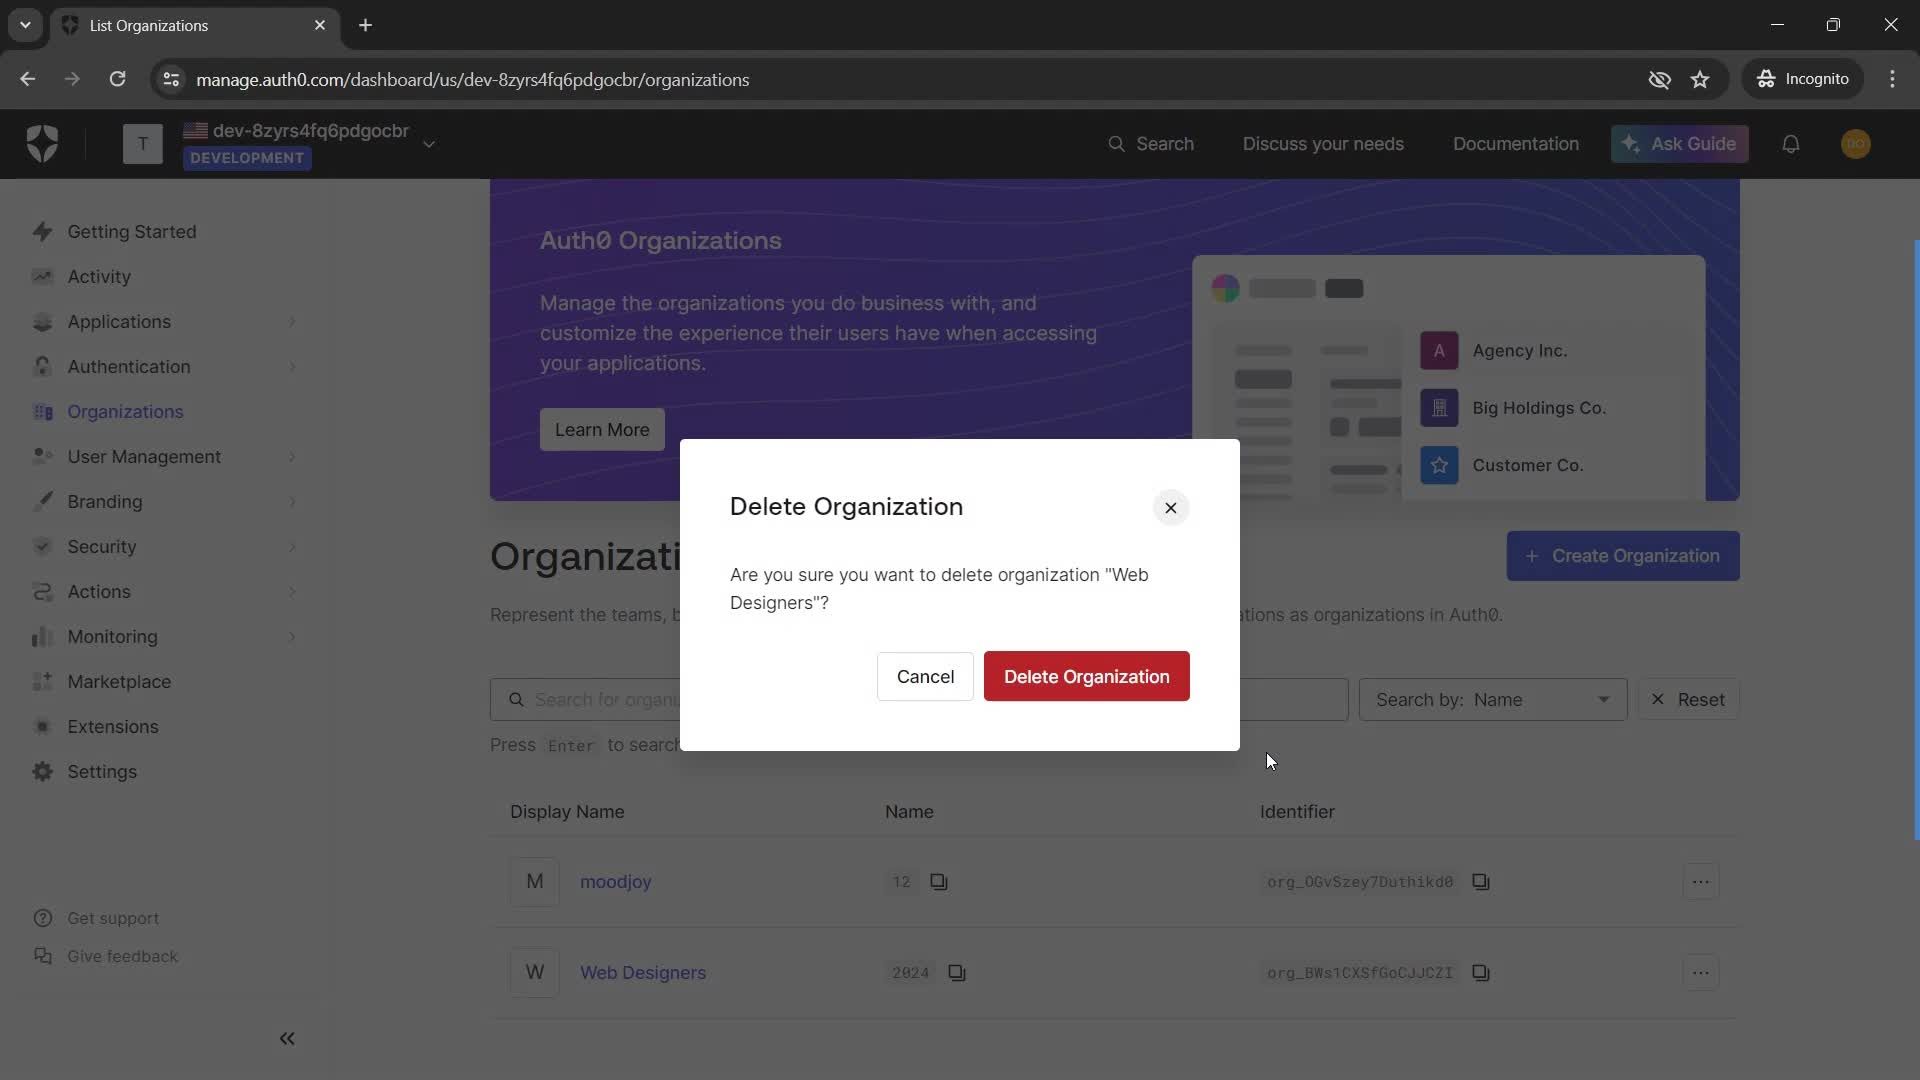Open the tab search dropdown

pyautogui.click(x=25, y=25)
